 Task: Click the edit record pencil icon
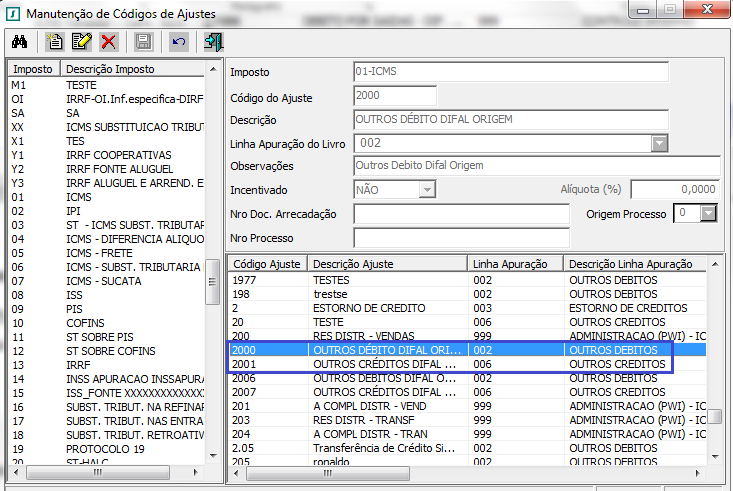point(81,42)
